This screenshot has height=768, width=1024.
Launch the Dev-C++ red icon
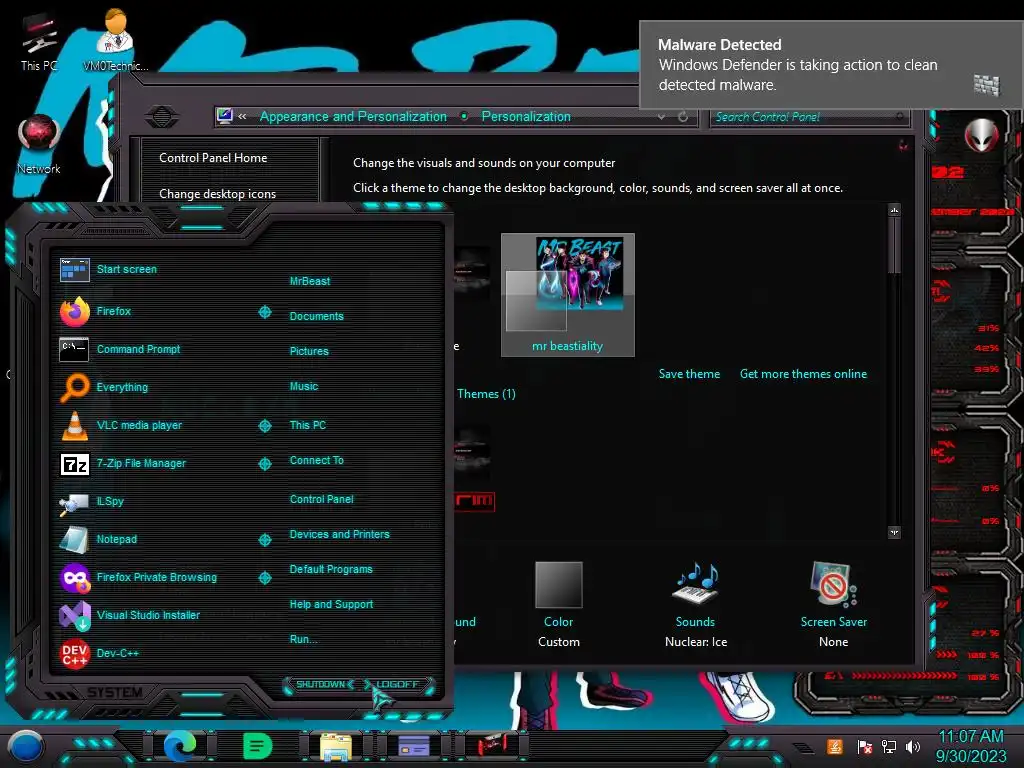[x=74, y=653]
